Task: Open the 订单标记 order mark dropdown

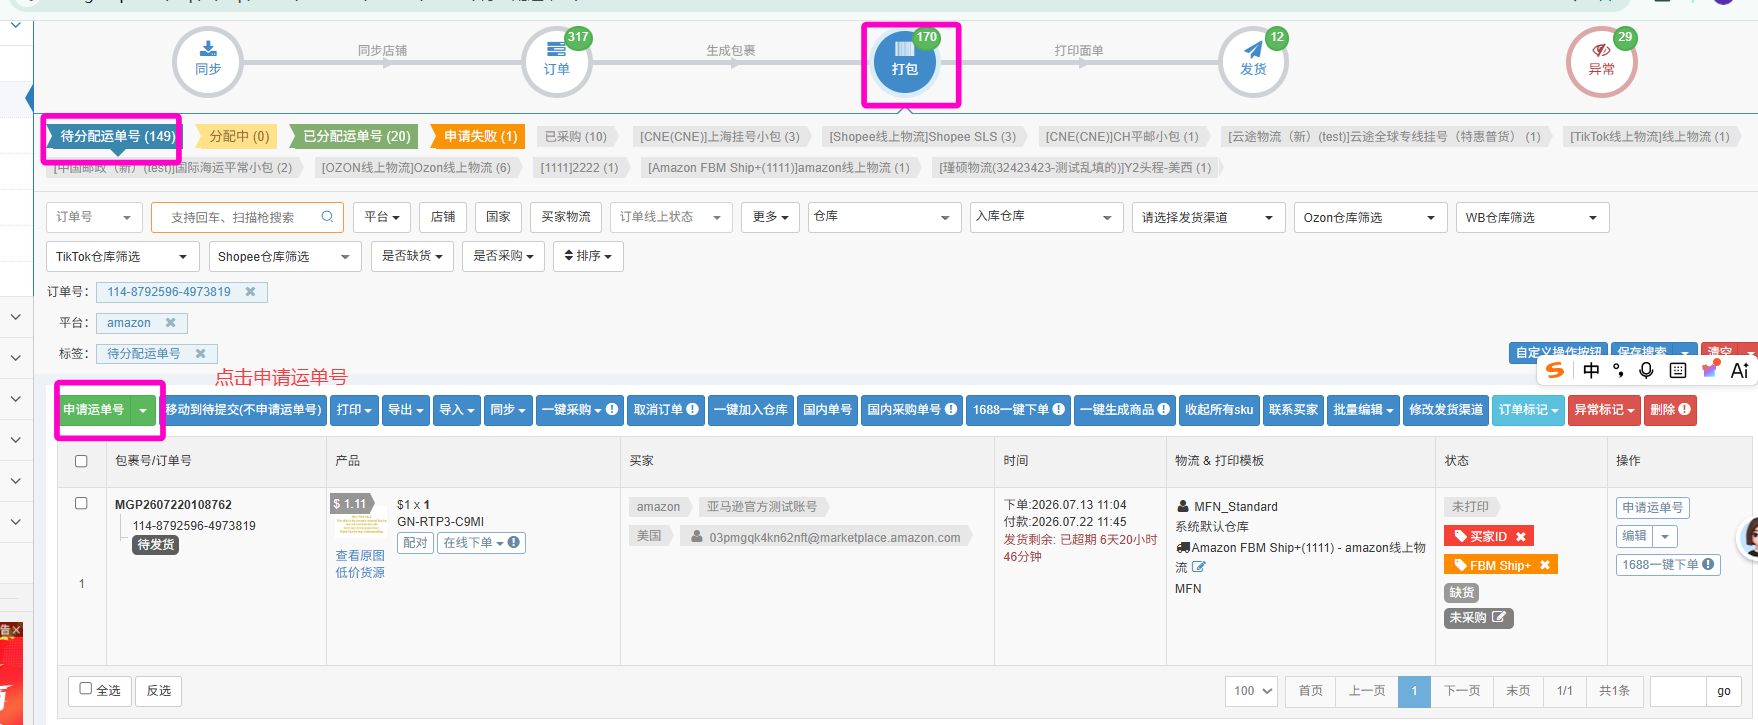Action: coord(1529,410)
